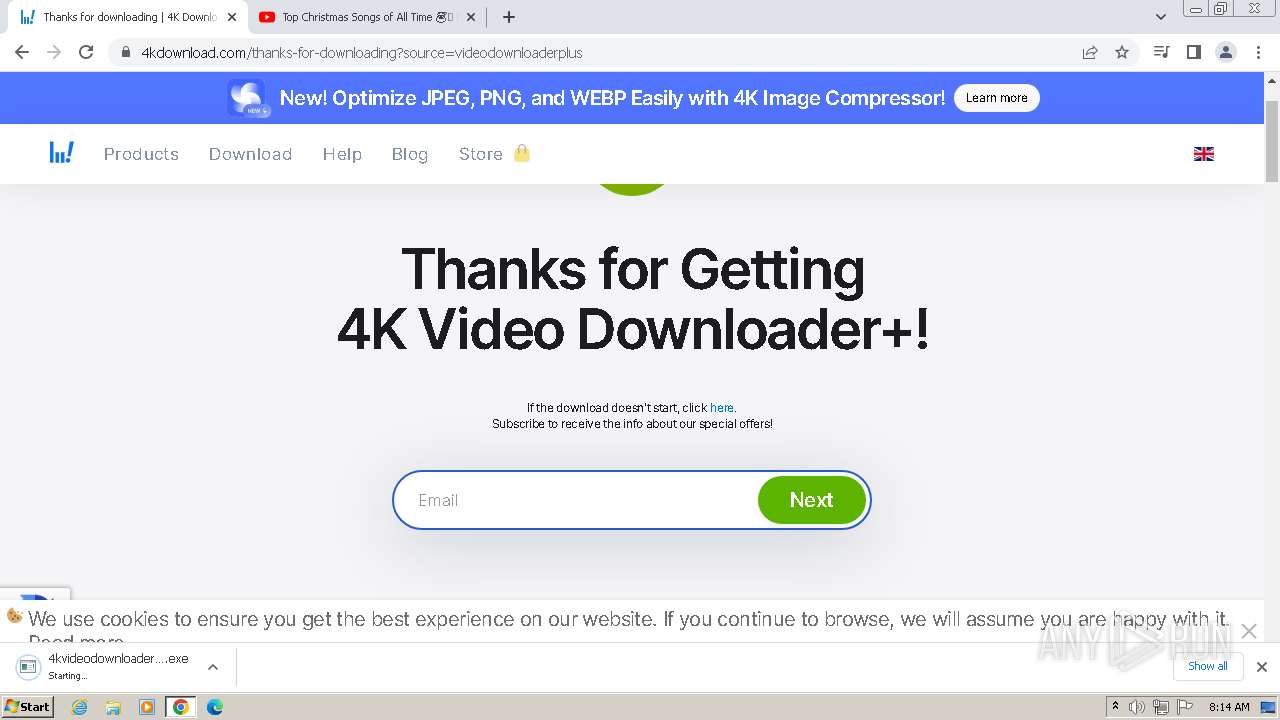Image resolution: width=1280 pixels, height=720 pixels.
Task: Close the Thanks for downloading tab
Action: pyautogui.click(x=232, y=17)
